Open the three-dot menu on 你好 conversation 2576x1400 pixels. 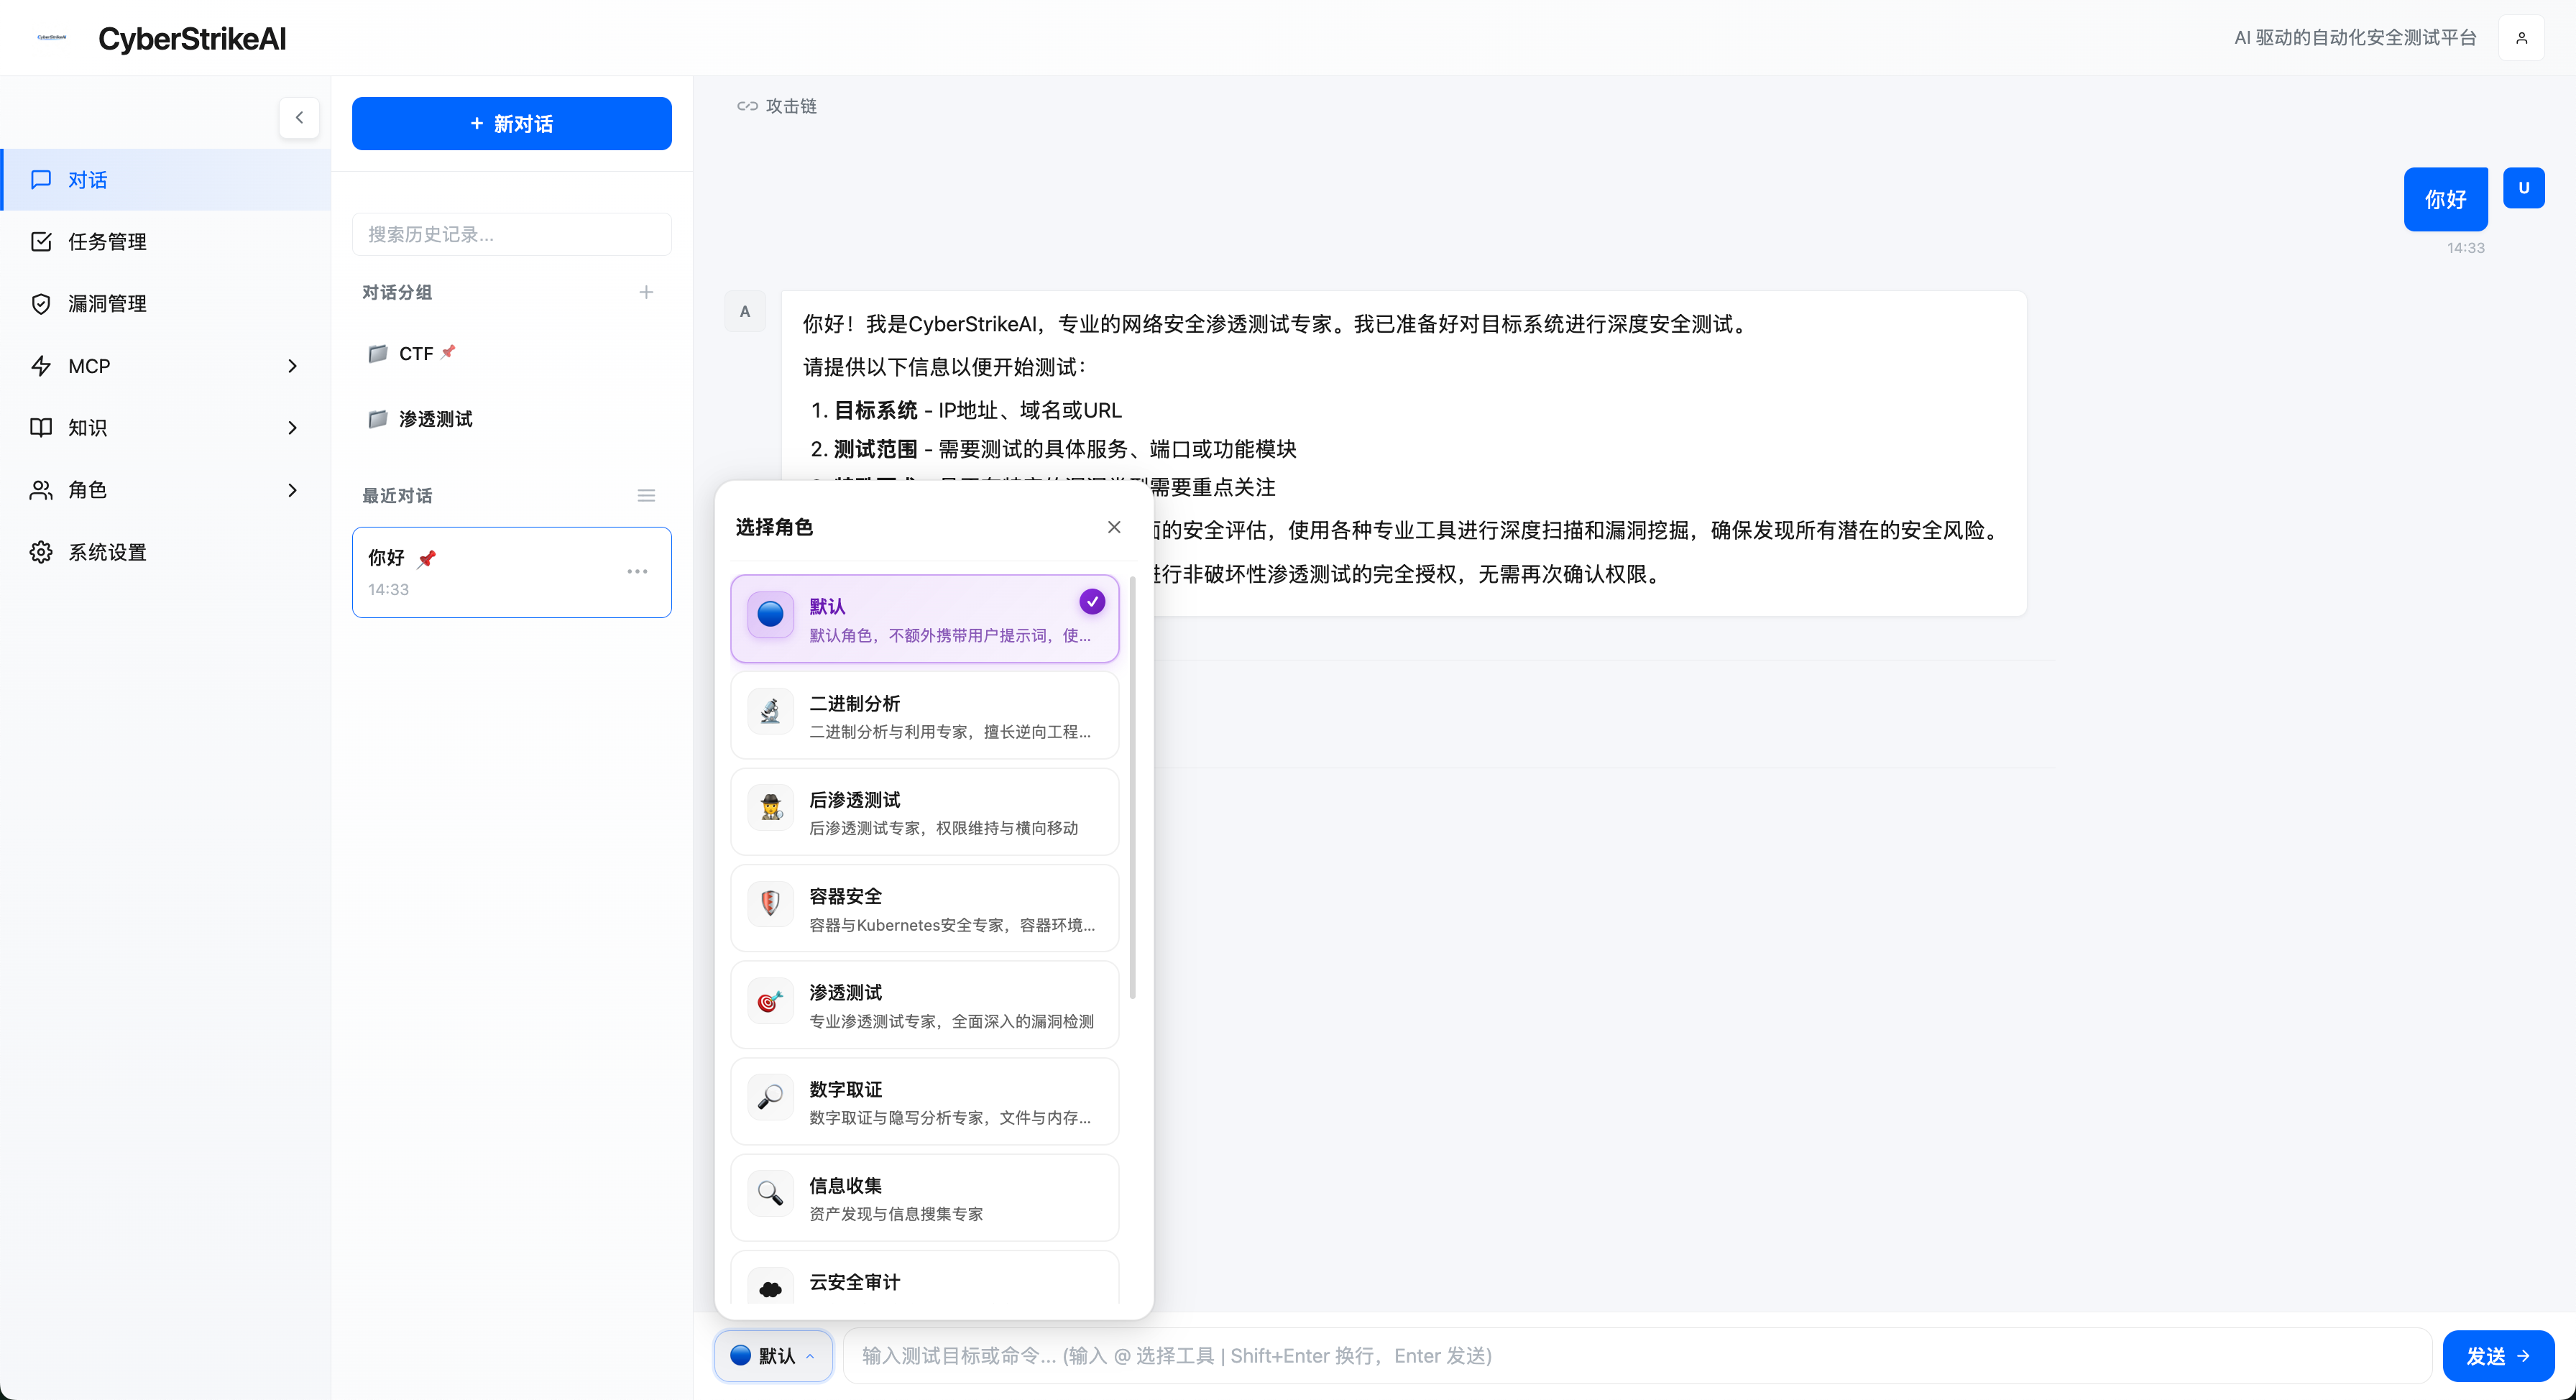click(x=637, y=572)
